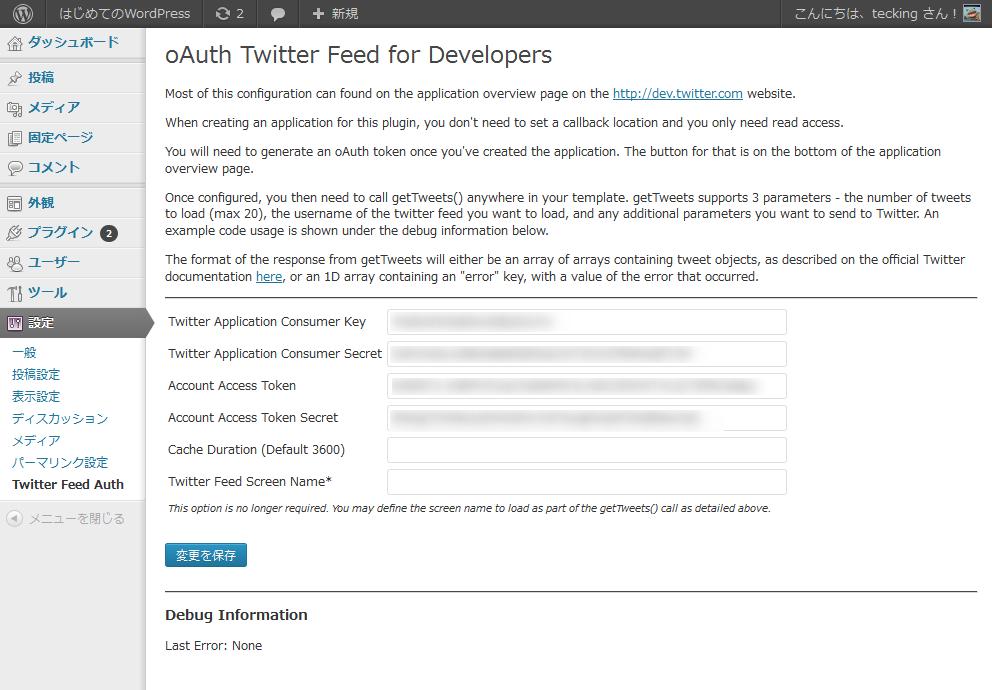The width and height of the screenshot is (992, 690).
Task: Open ダッシュボード menu item
Action: tap(73, 42)
